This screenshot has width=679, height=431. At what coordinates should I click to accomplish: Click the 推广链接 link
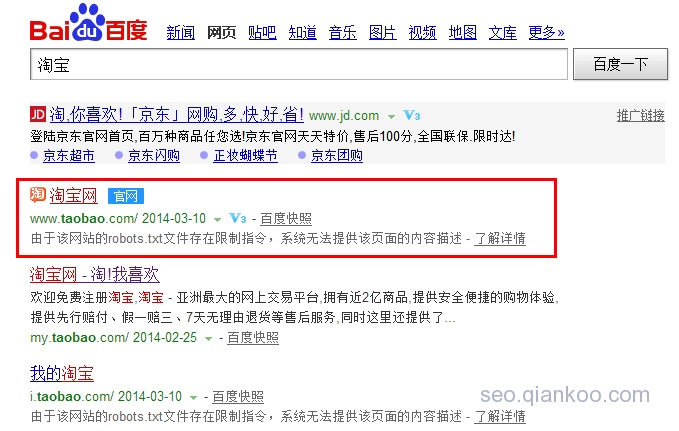click(640, 116)
